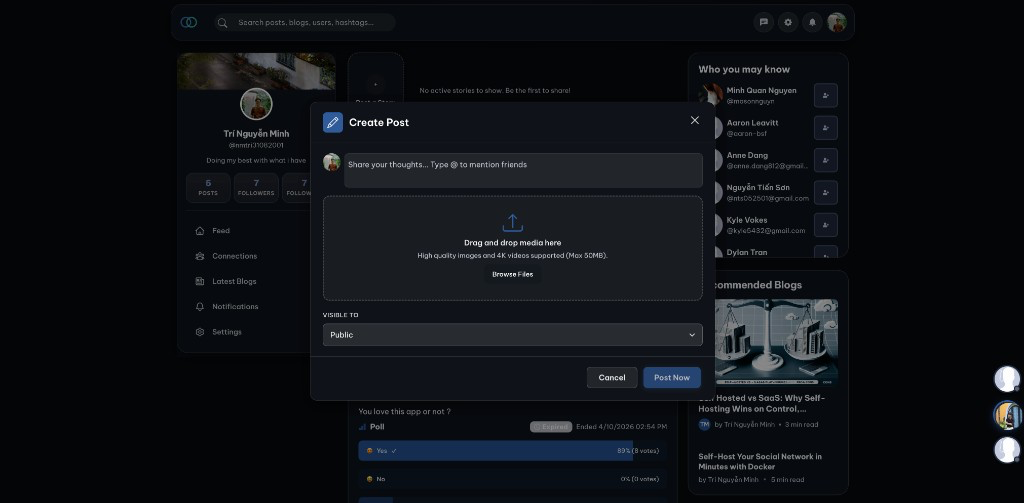Expand visibility dropdown chevron
The height and width of the screenshot is (503, 1024).
[x=692, y=335]
